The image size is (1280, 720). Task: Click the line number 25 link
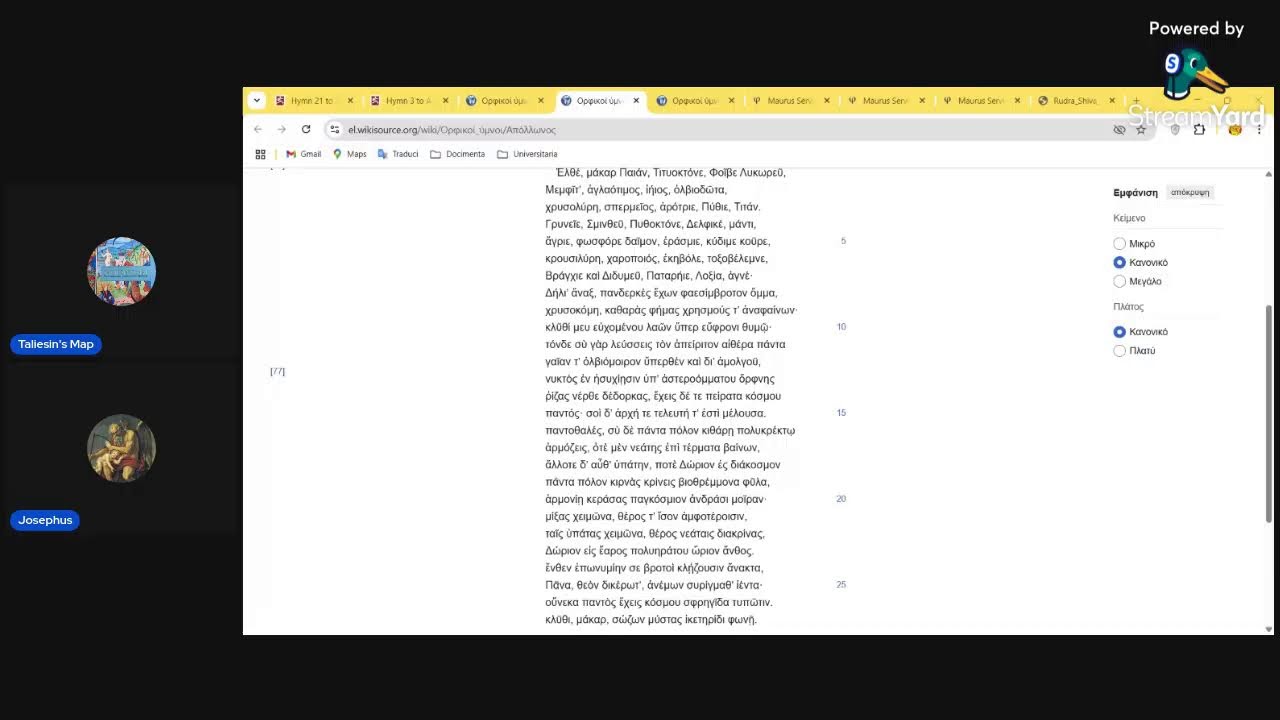click(x=841, y=585)
